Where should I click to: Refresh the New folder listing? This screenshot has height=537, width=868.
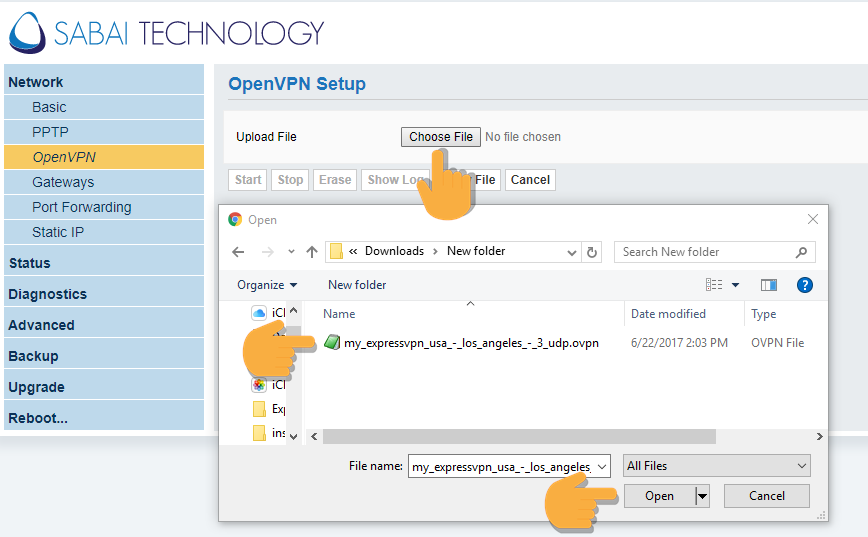click(592, 252)
